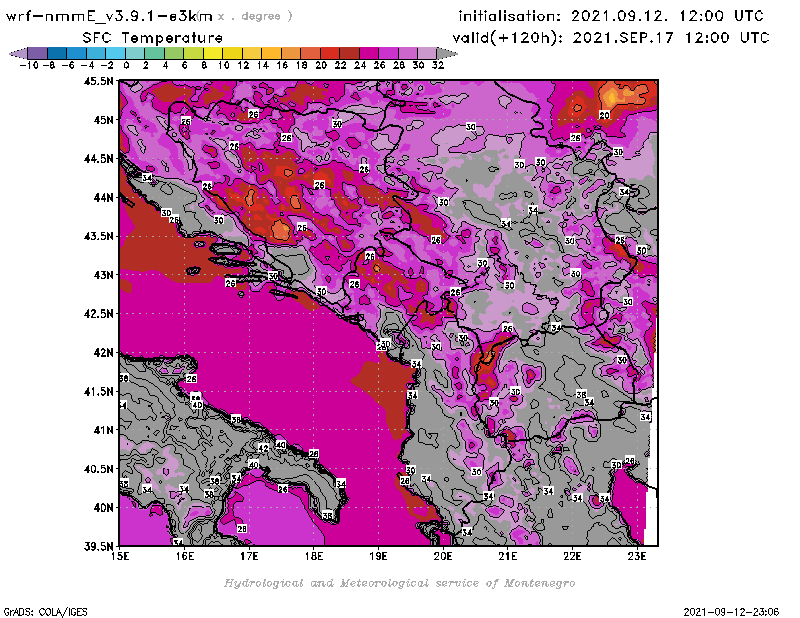Click the '43.5N' latitude label
The image size is (800, 618).
98,236
